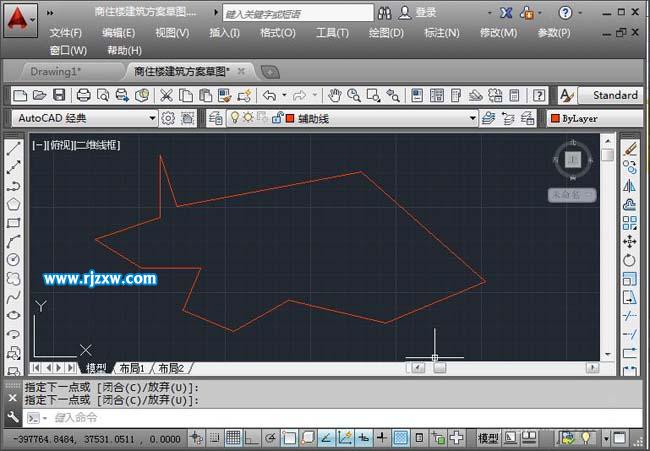Click the Cut scissors icon

(x=166, y=95)
